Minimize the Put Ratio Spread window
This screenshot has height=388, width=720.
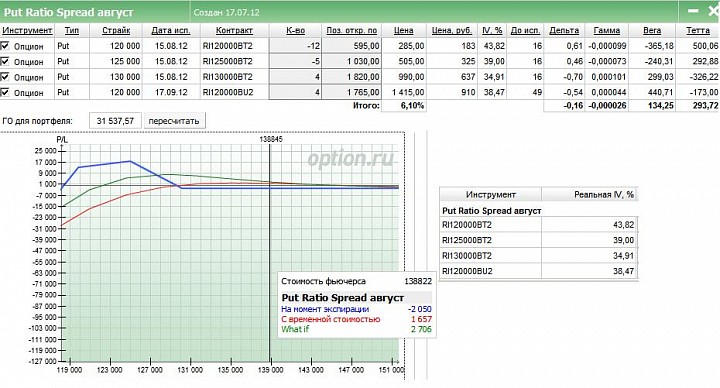coord(693,11)
